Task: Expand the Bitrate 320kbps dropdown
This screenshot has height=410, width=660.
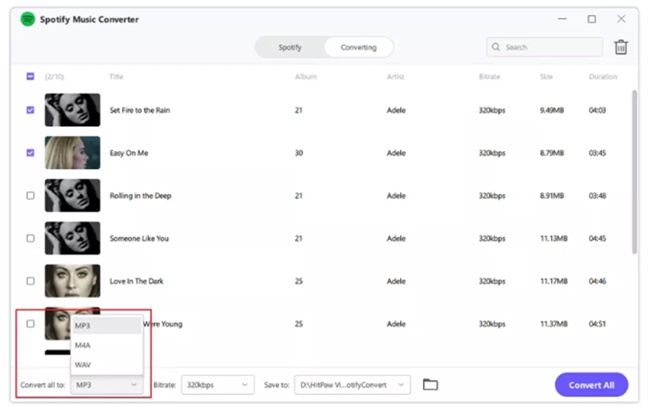Action: coord(217,384)
